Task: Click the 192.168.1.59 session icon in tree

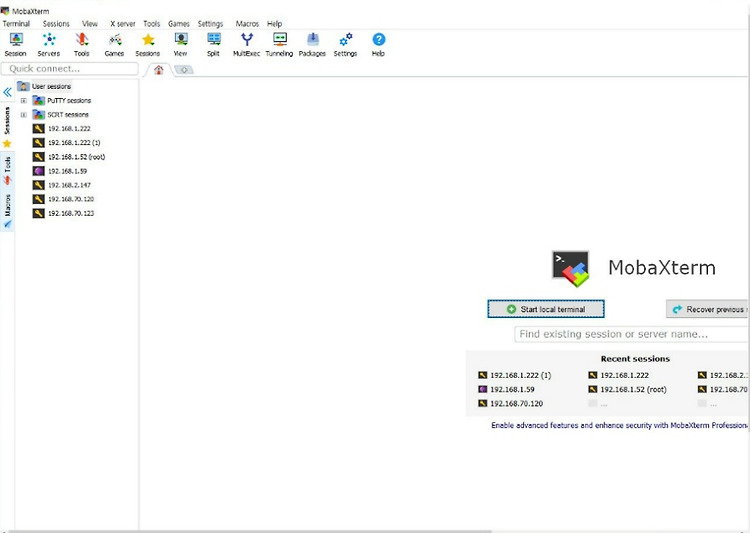Action: coord(39,171)
